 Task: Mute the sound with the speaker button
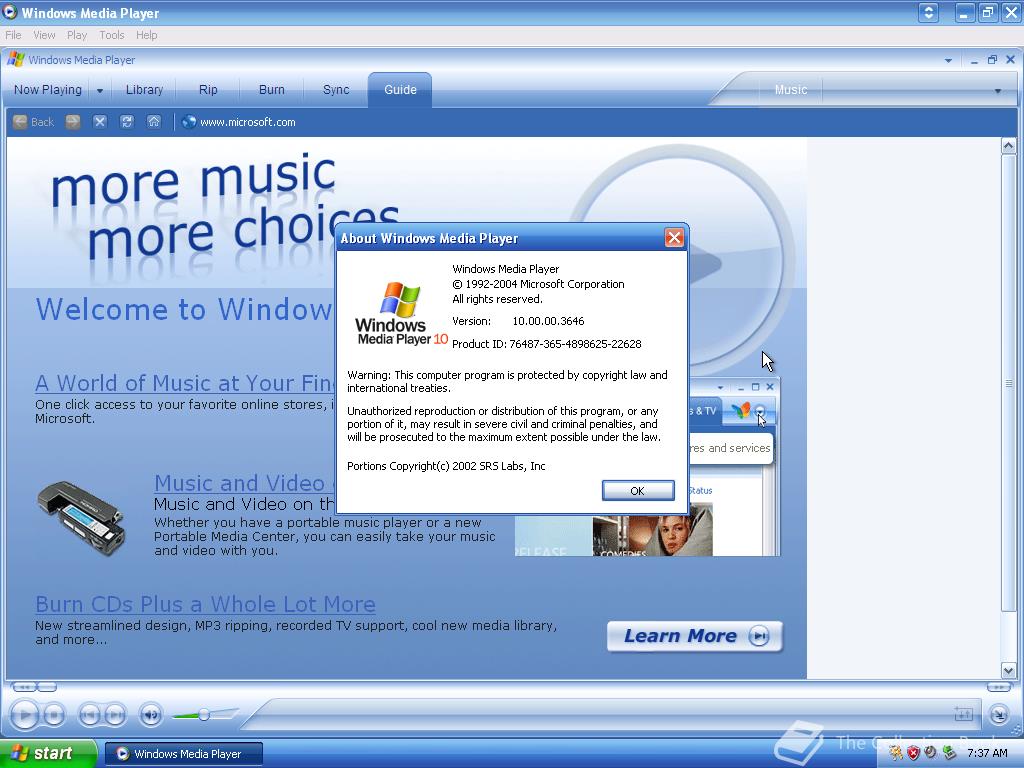pos(151,715)
